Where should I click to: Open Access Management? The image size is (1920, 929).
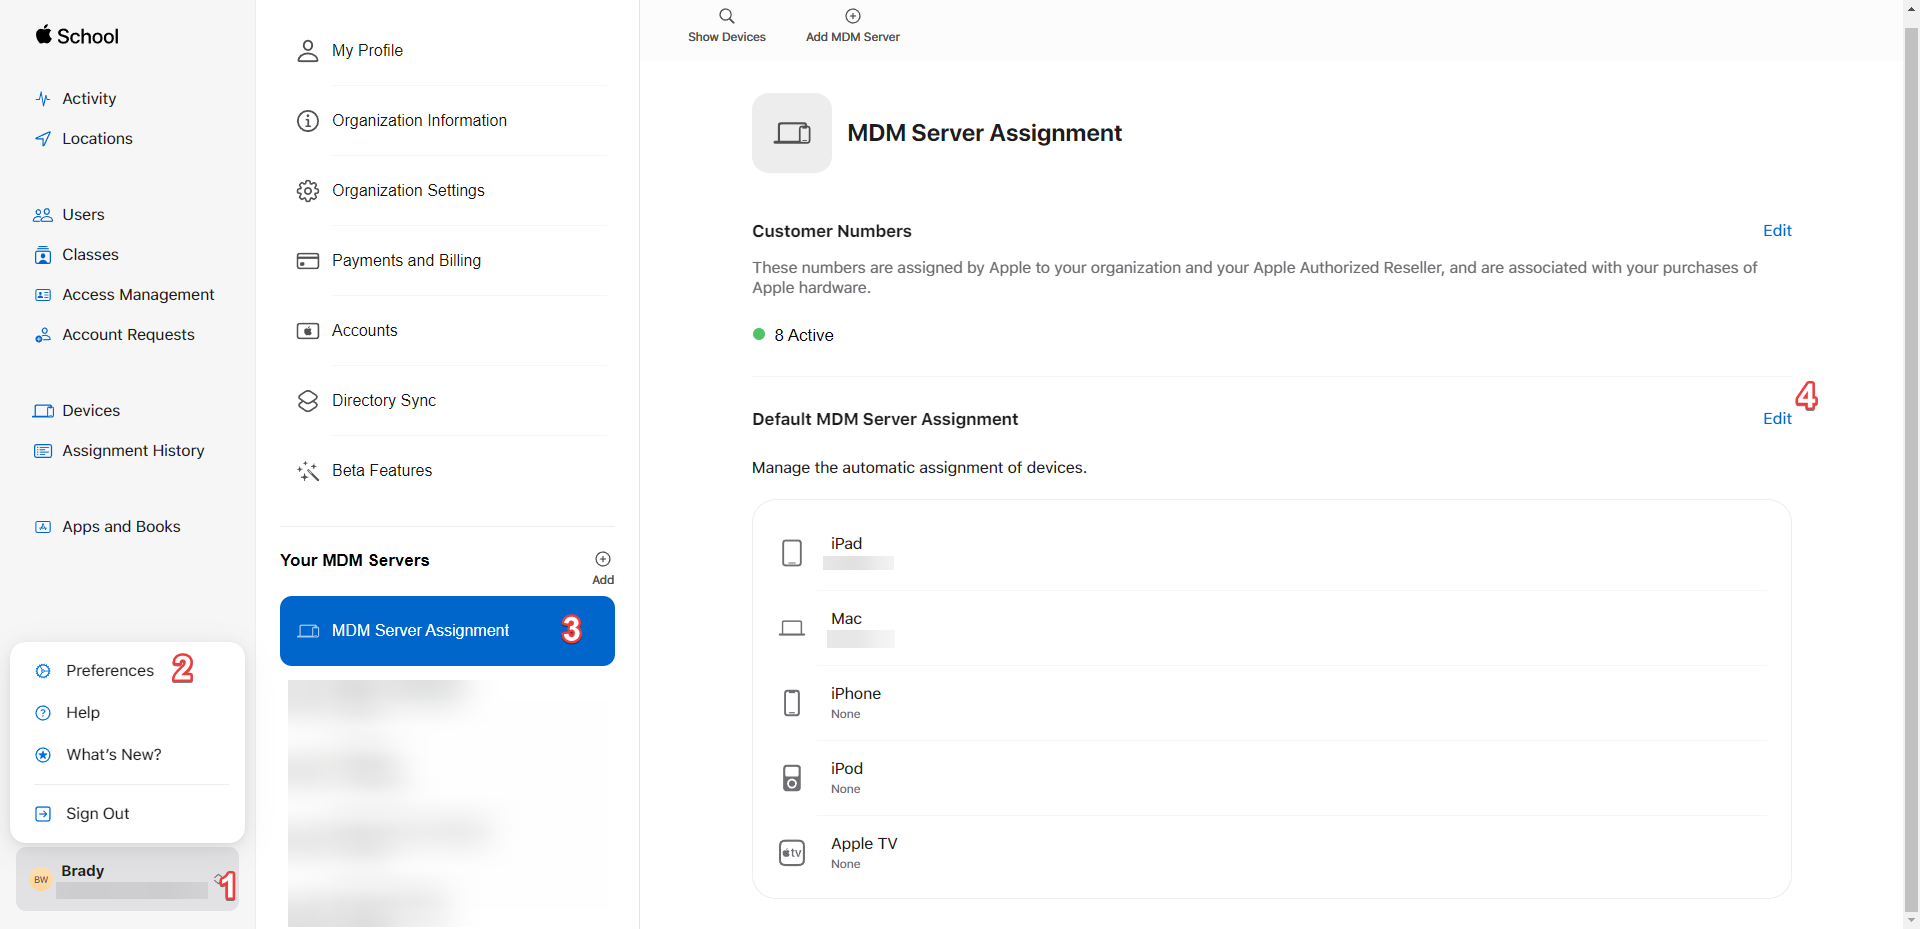(x=137, y=294)
